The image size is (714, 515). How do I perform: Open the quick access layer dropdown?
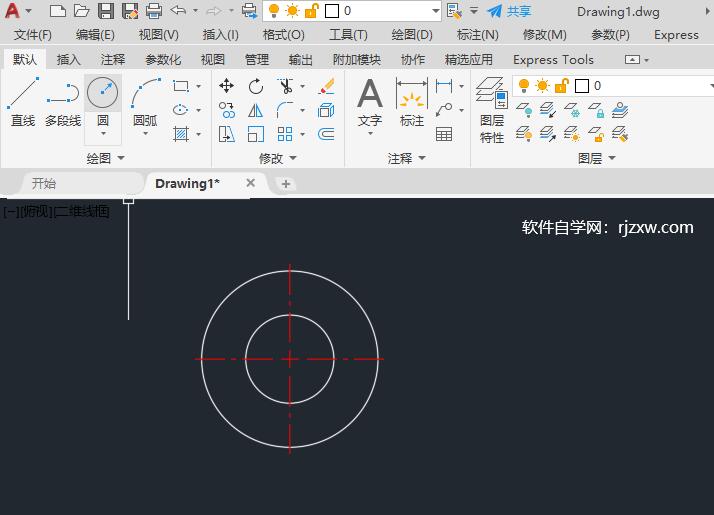click(435, 11)
